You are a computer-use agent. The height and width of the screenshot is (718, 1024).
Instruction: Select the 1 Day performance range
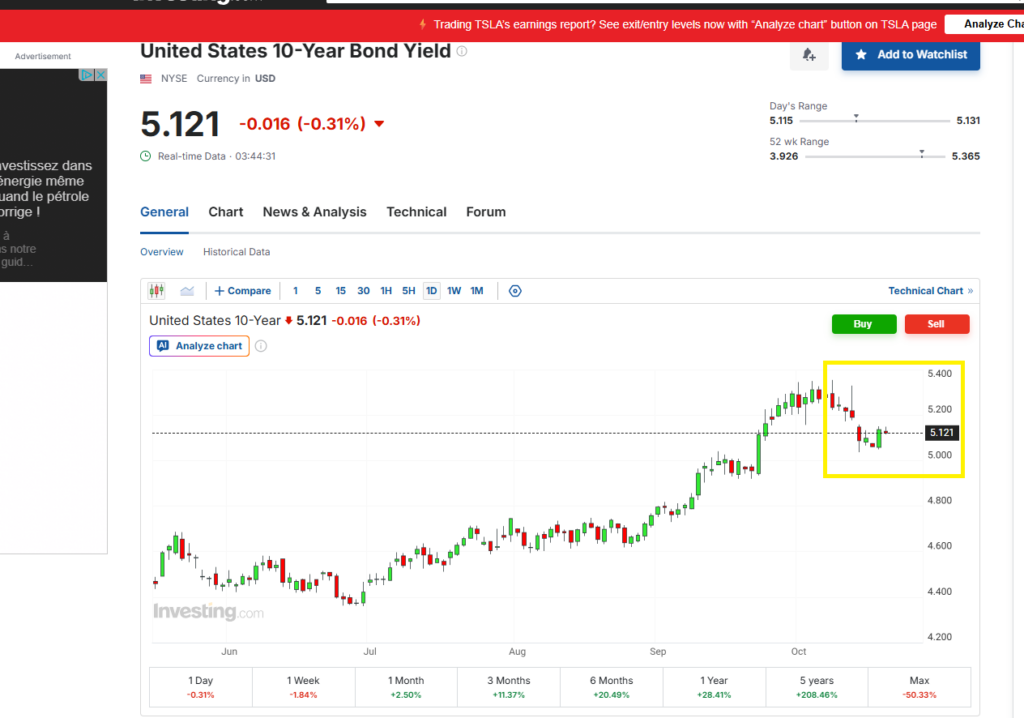[200, 687]
